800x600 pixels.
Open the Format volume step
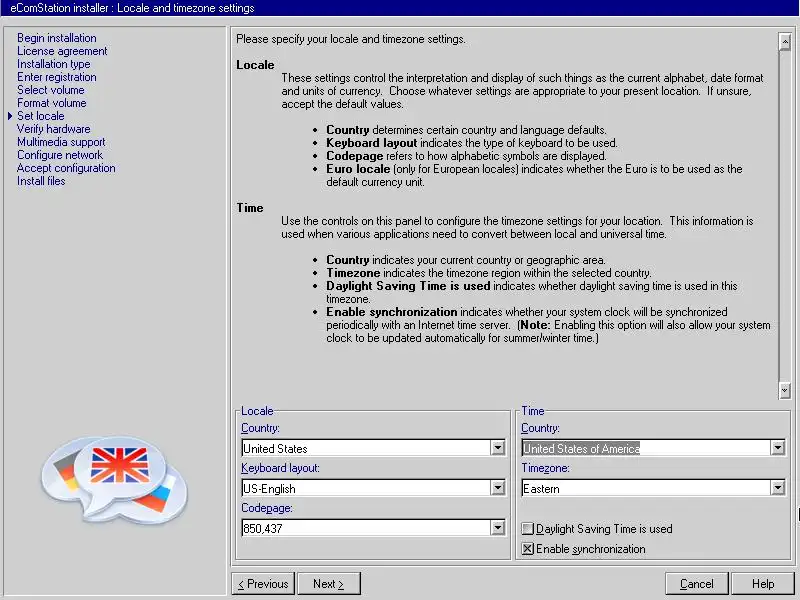(x=52, y=103)
